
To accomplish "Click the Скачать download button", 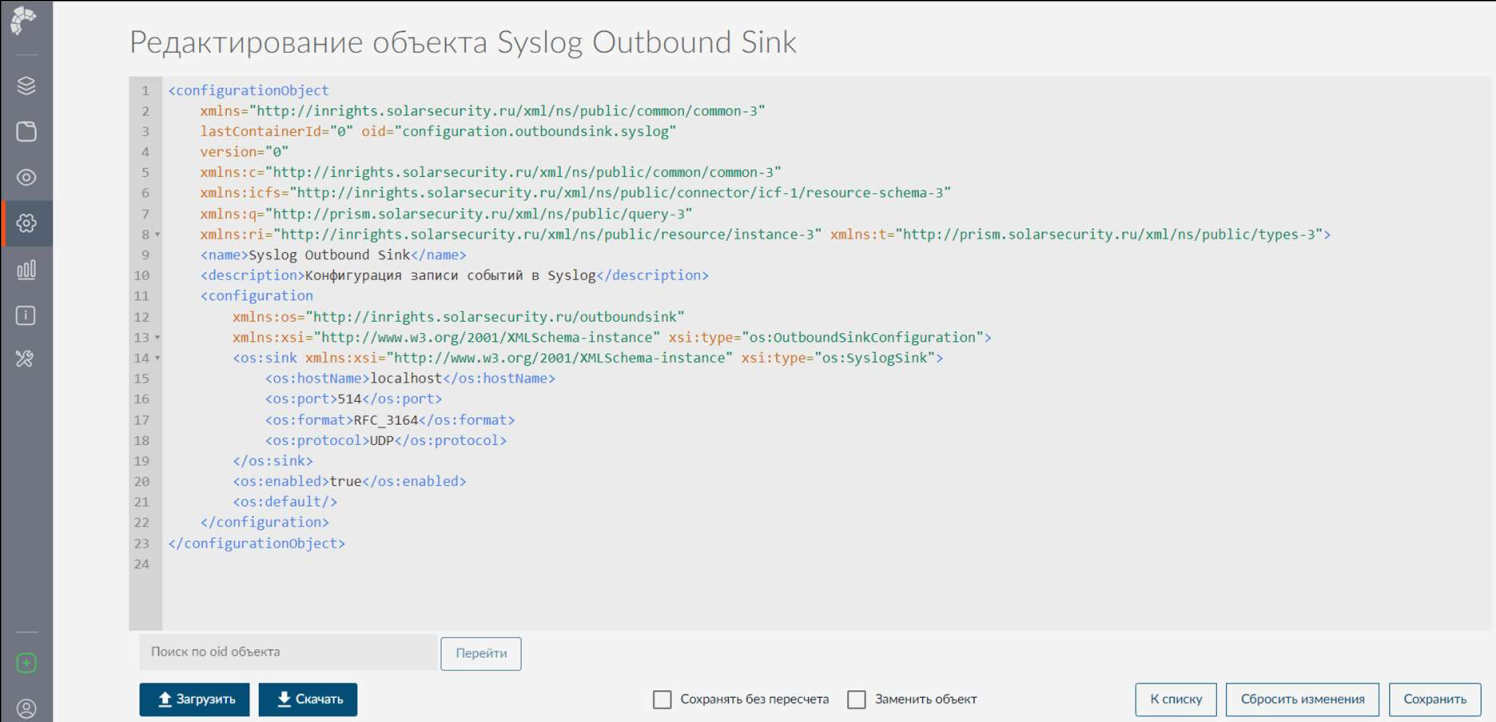I will click(x=307, y=699).
